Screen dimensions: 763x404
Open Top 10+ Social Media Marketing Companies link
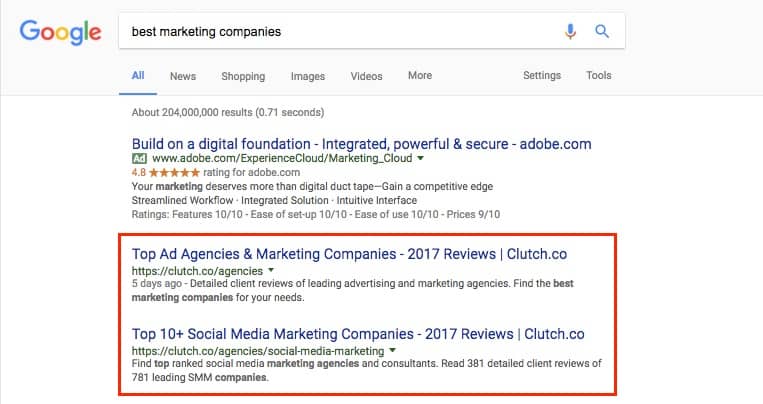(x=358, y=334)
